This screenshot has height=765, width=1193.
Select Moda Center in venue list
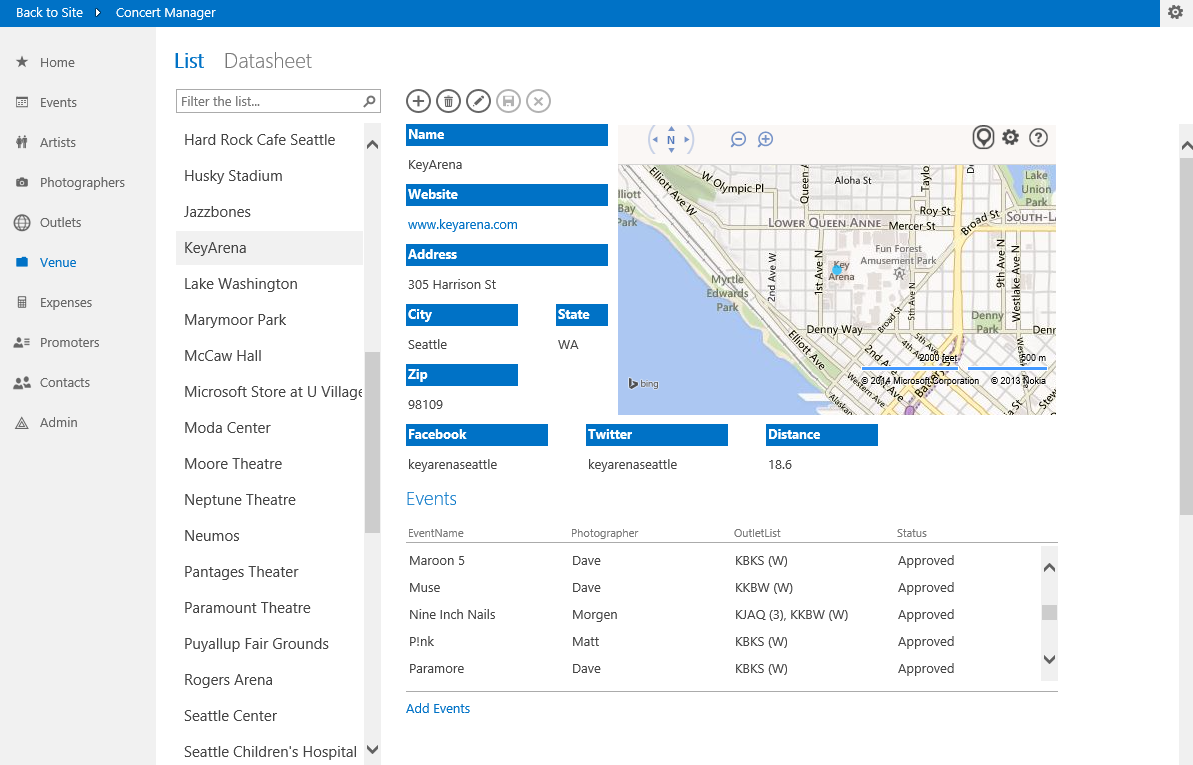[269, 428]
